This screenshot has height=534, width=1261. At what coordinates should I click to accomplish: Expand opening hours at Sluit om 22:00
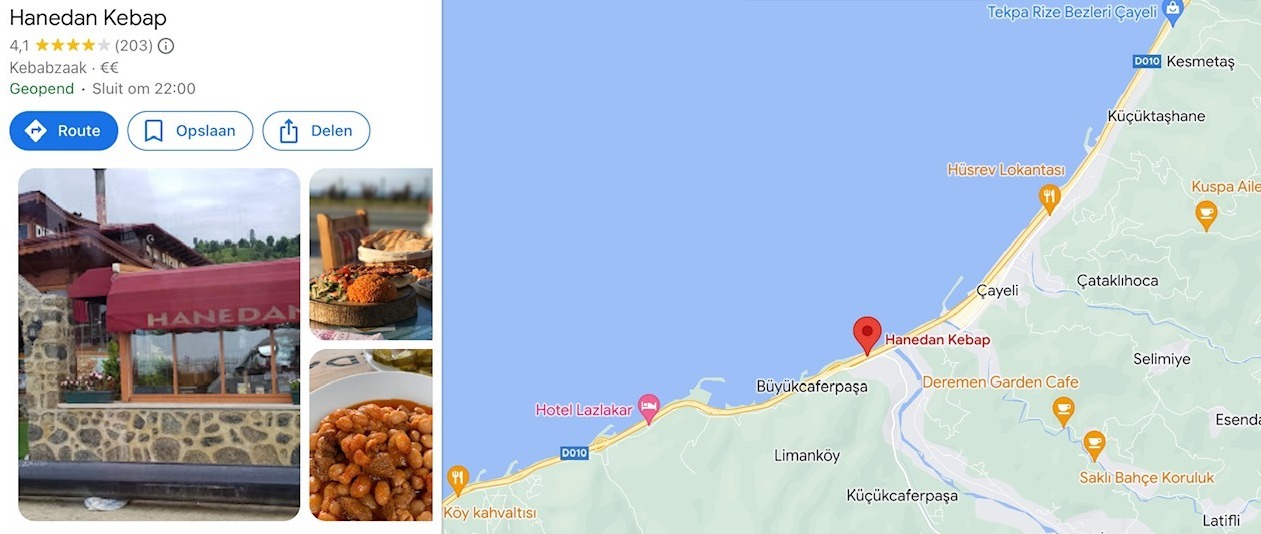(x=144, y=88)
